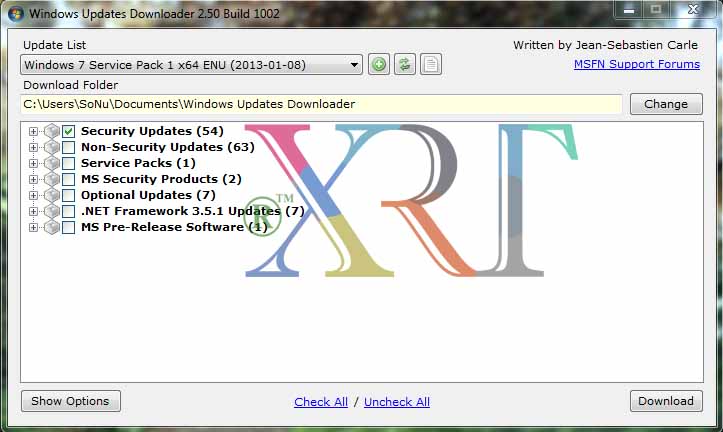Close the Windows Updates Downloader window
Viewport: 723px width, 432px height.
coord(693,10)
